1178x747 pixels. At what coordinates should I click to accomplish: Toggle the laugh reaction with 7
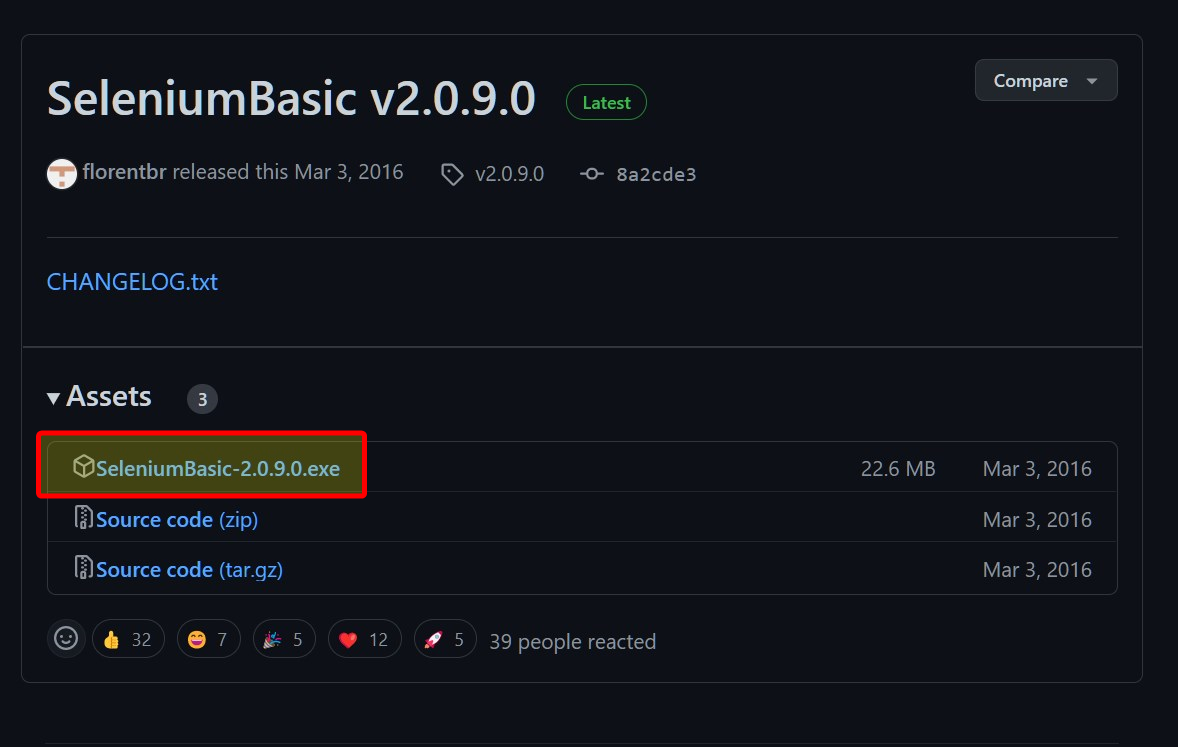click(208, 639)
